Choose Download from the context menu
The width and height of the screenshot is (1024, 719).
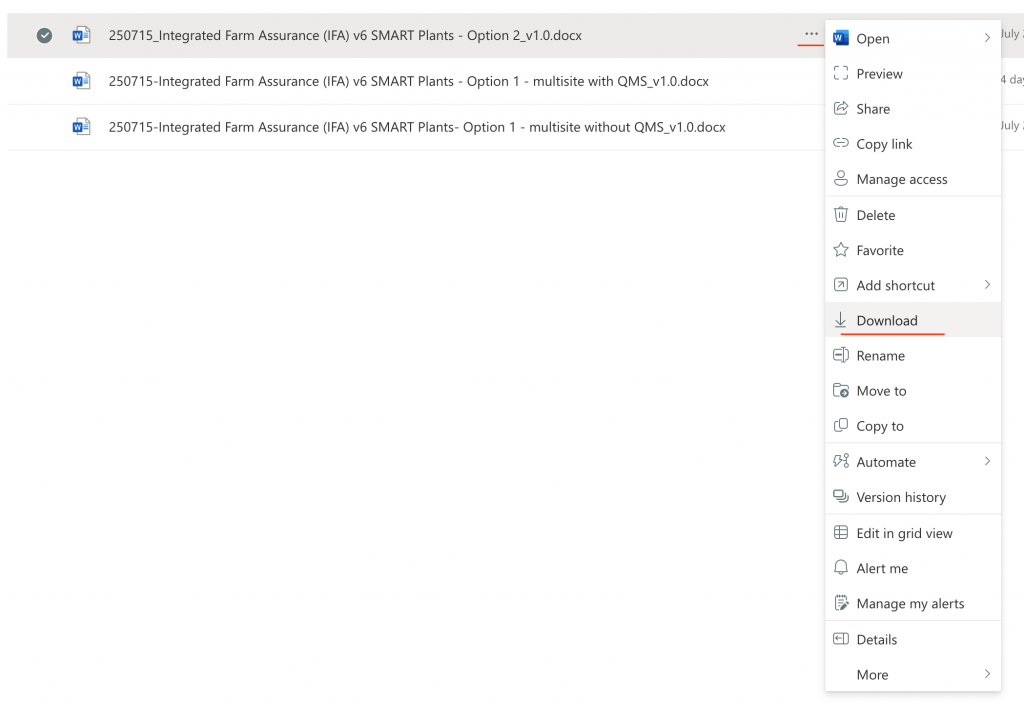click(x=886, y=321)
